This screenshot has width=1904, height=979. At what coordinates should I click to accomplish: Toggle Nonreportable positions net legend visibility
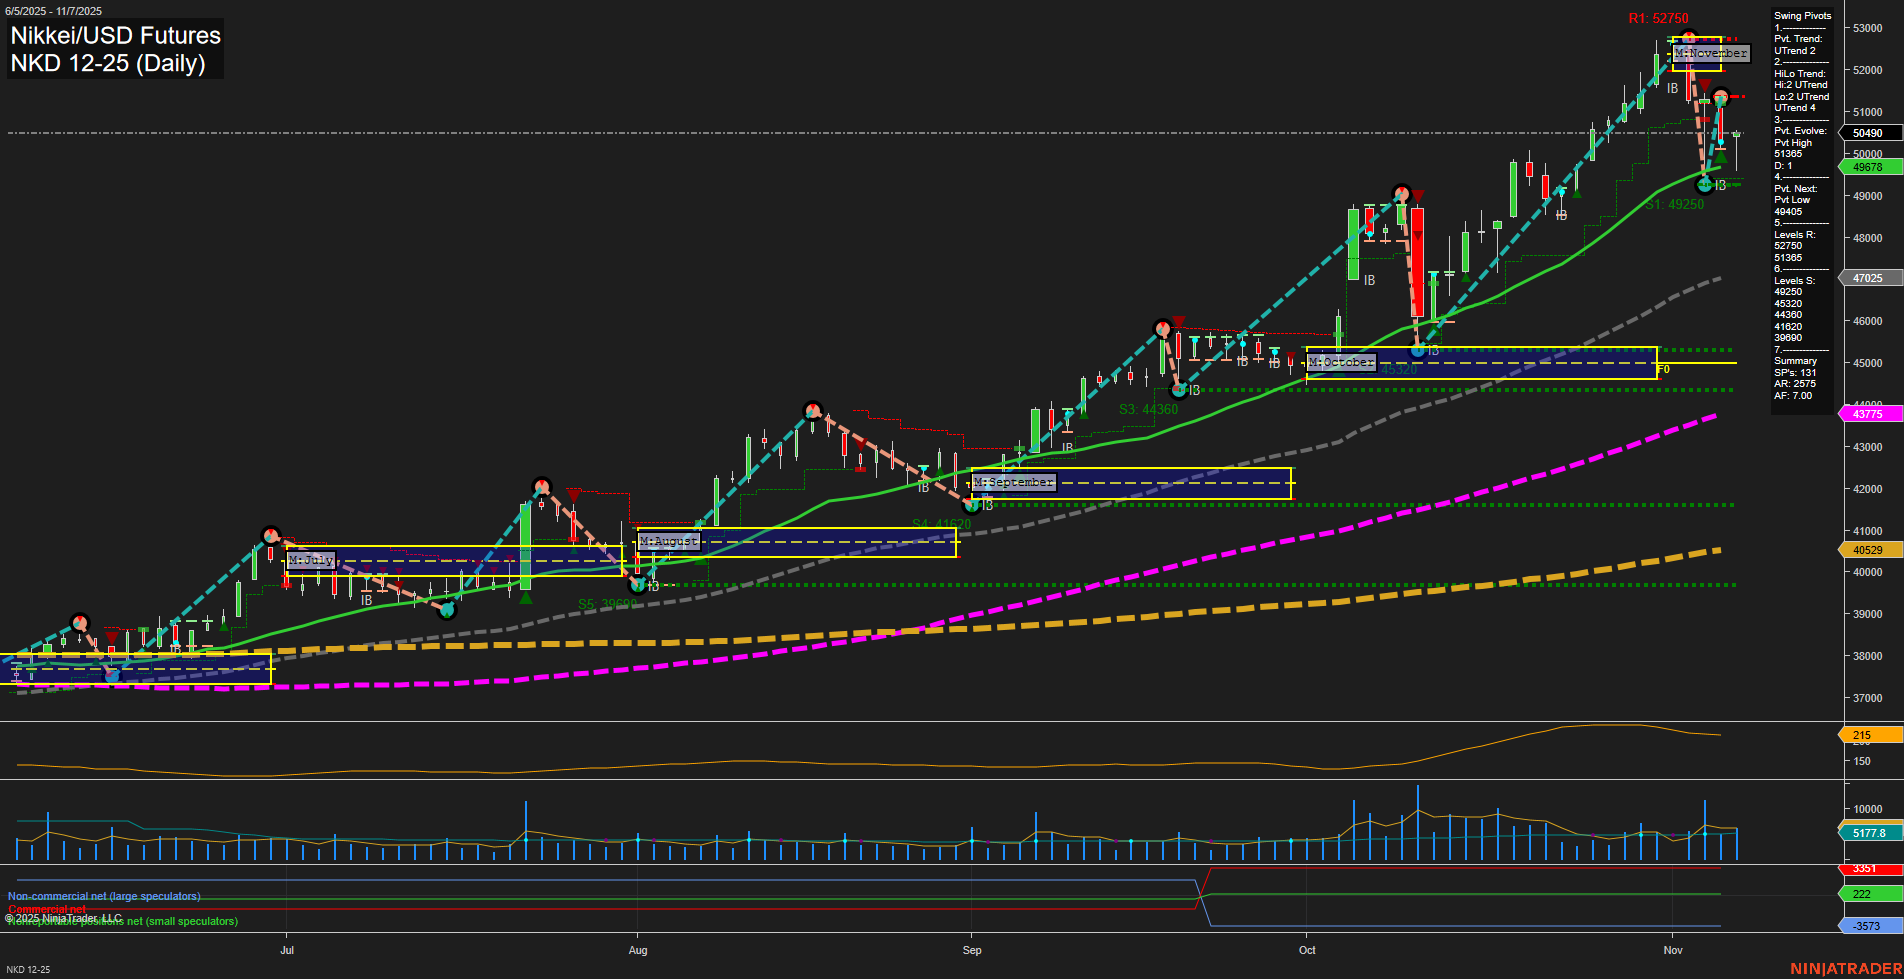tap(123, 922)
